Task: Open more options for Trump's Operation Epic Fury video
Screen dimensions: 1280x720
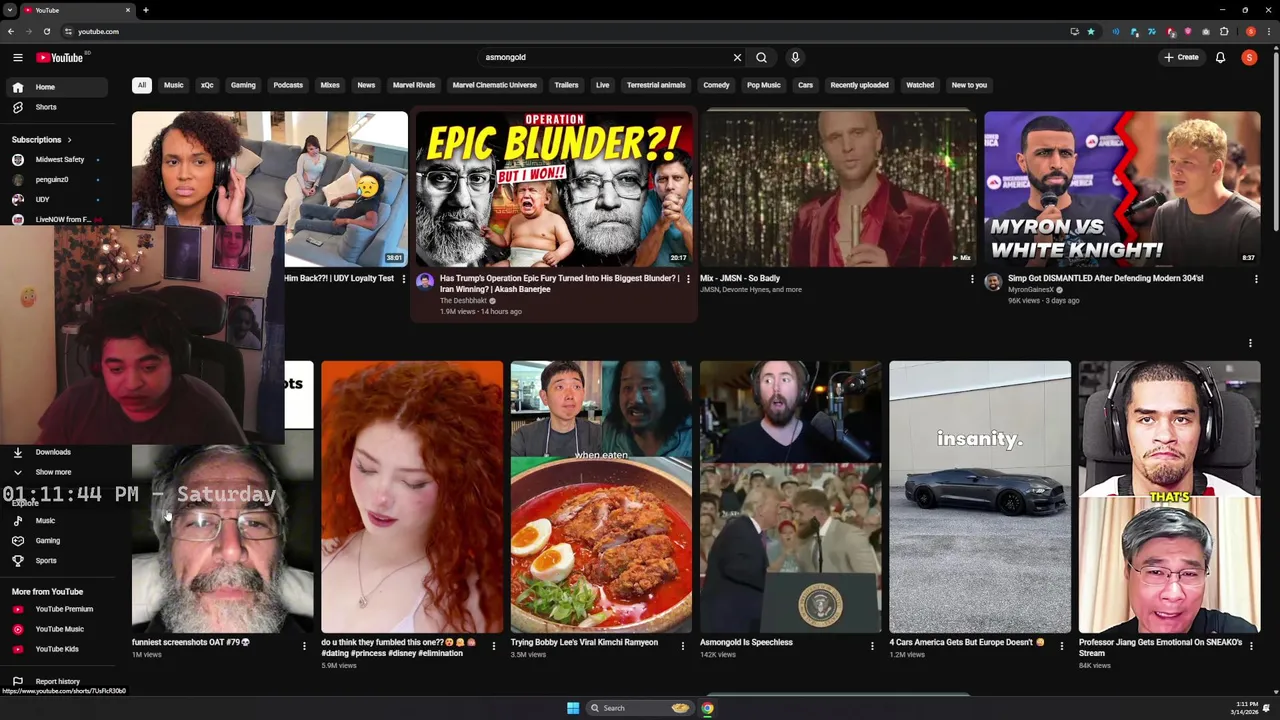Action: (x=688, y=279)
